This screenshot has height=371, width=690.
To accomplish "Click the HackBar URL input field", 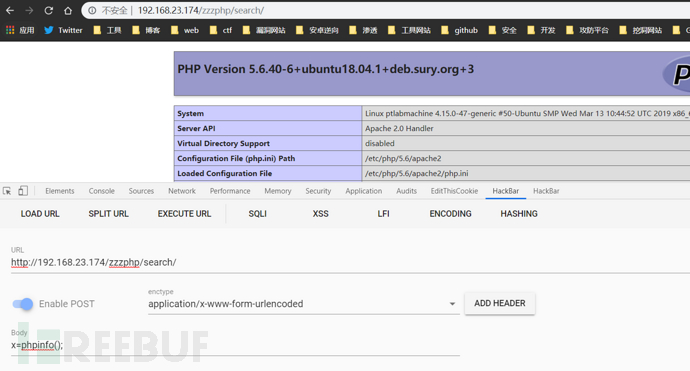I will 350,262.
